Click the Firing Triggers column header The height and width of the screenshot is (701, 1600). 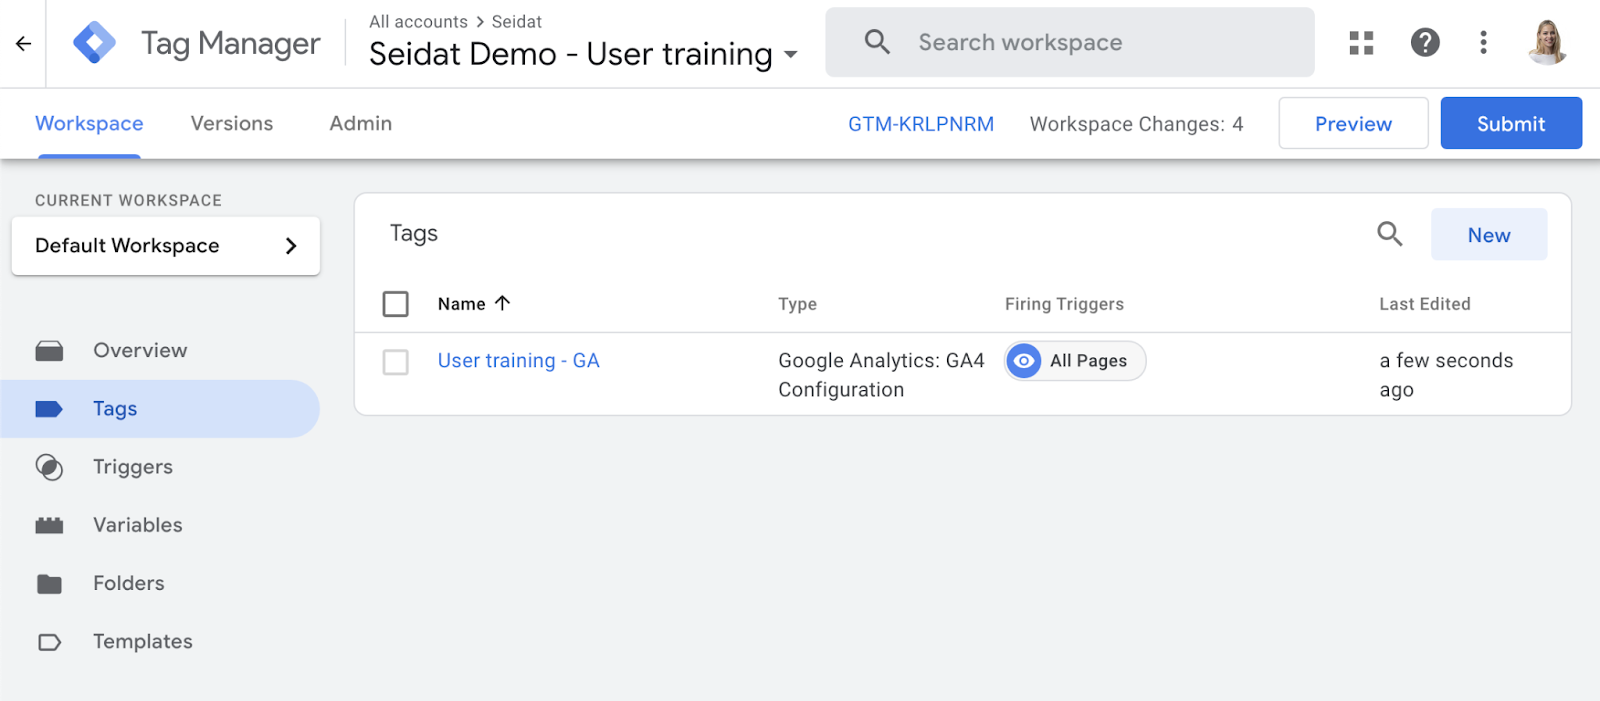(1064, 304)
